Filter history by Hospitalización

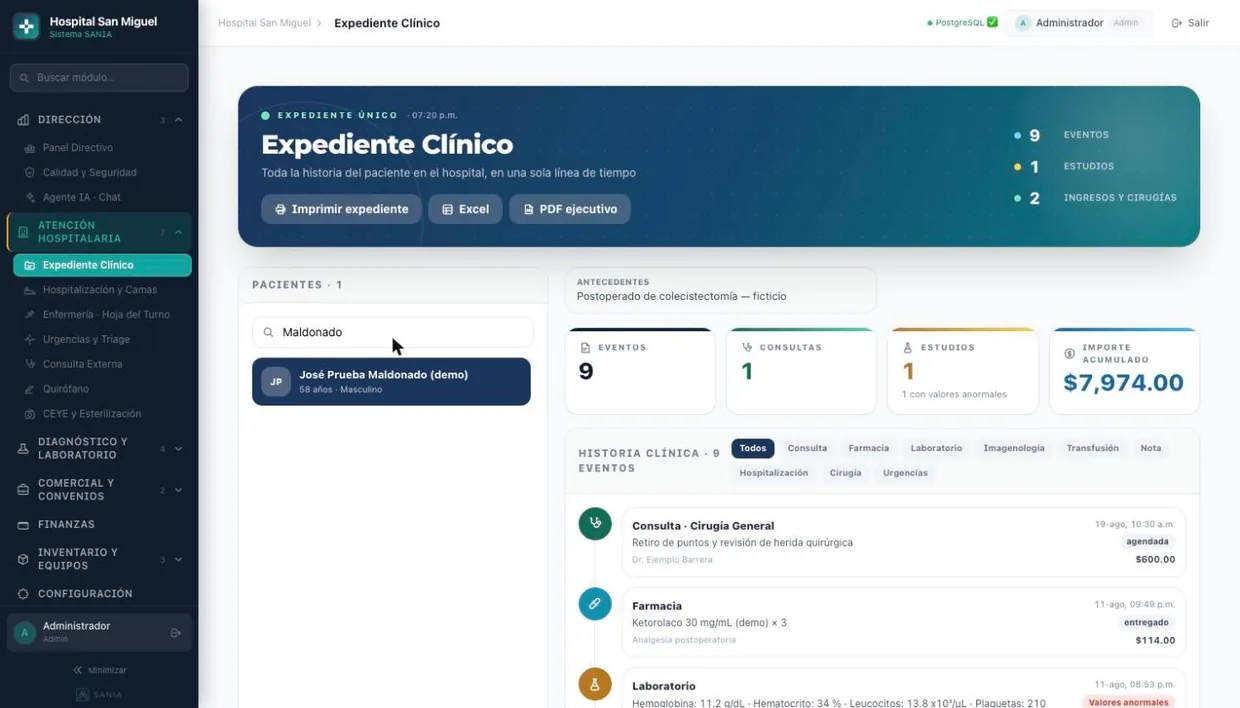(x=774, y=473)
